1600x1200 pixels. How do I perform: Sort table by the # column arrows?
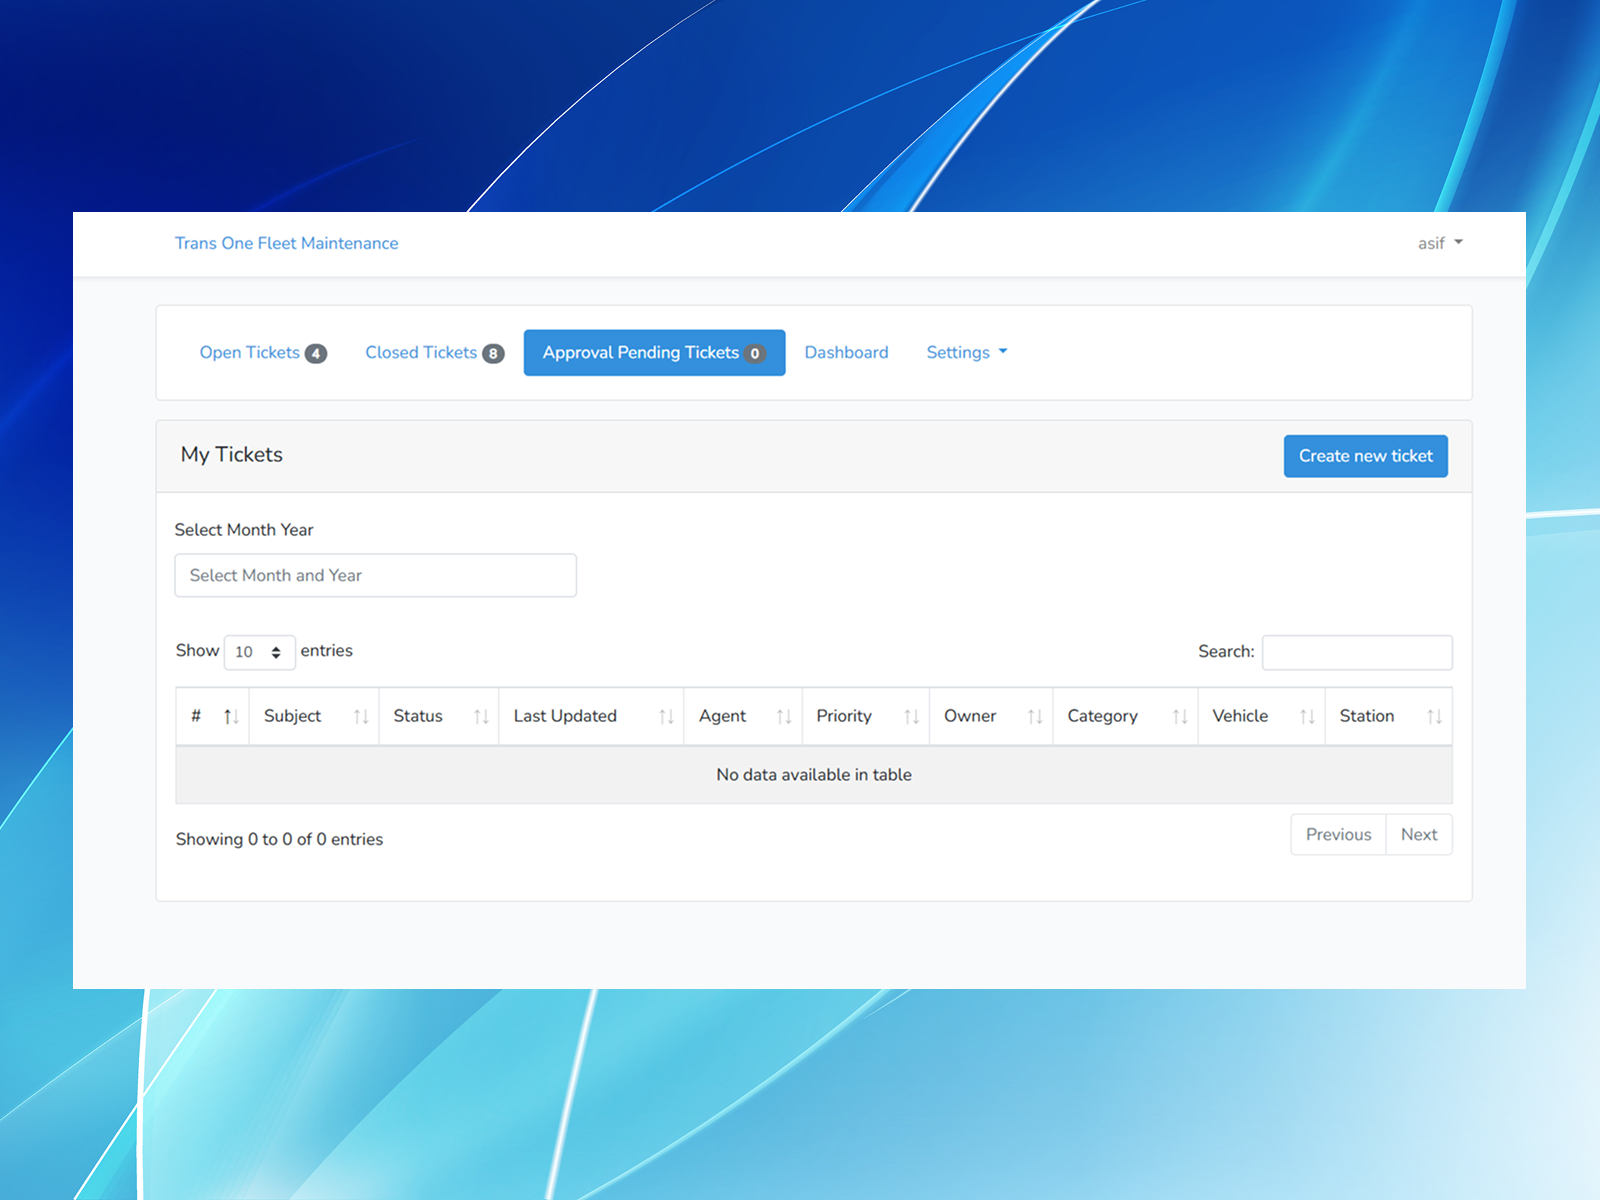pyautogui.click(x=231, y=716)
